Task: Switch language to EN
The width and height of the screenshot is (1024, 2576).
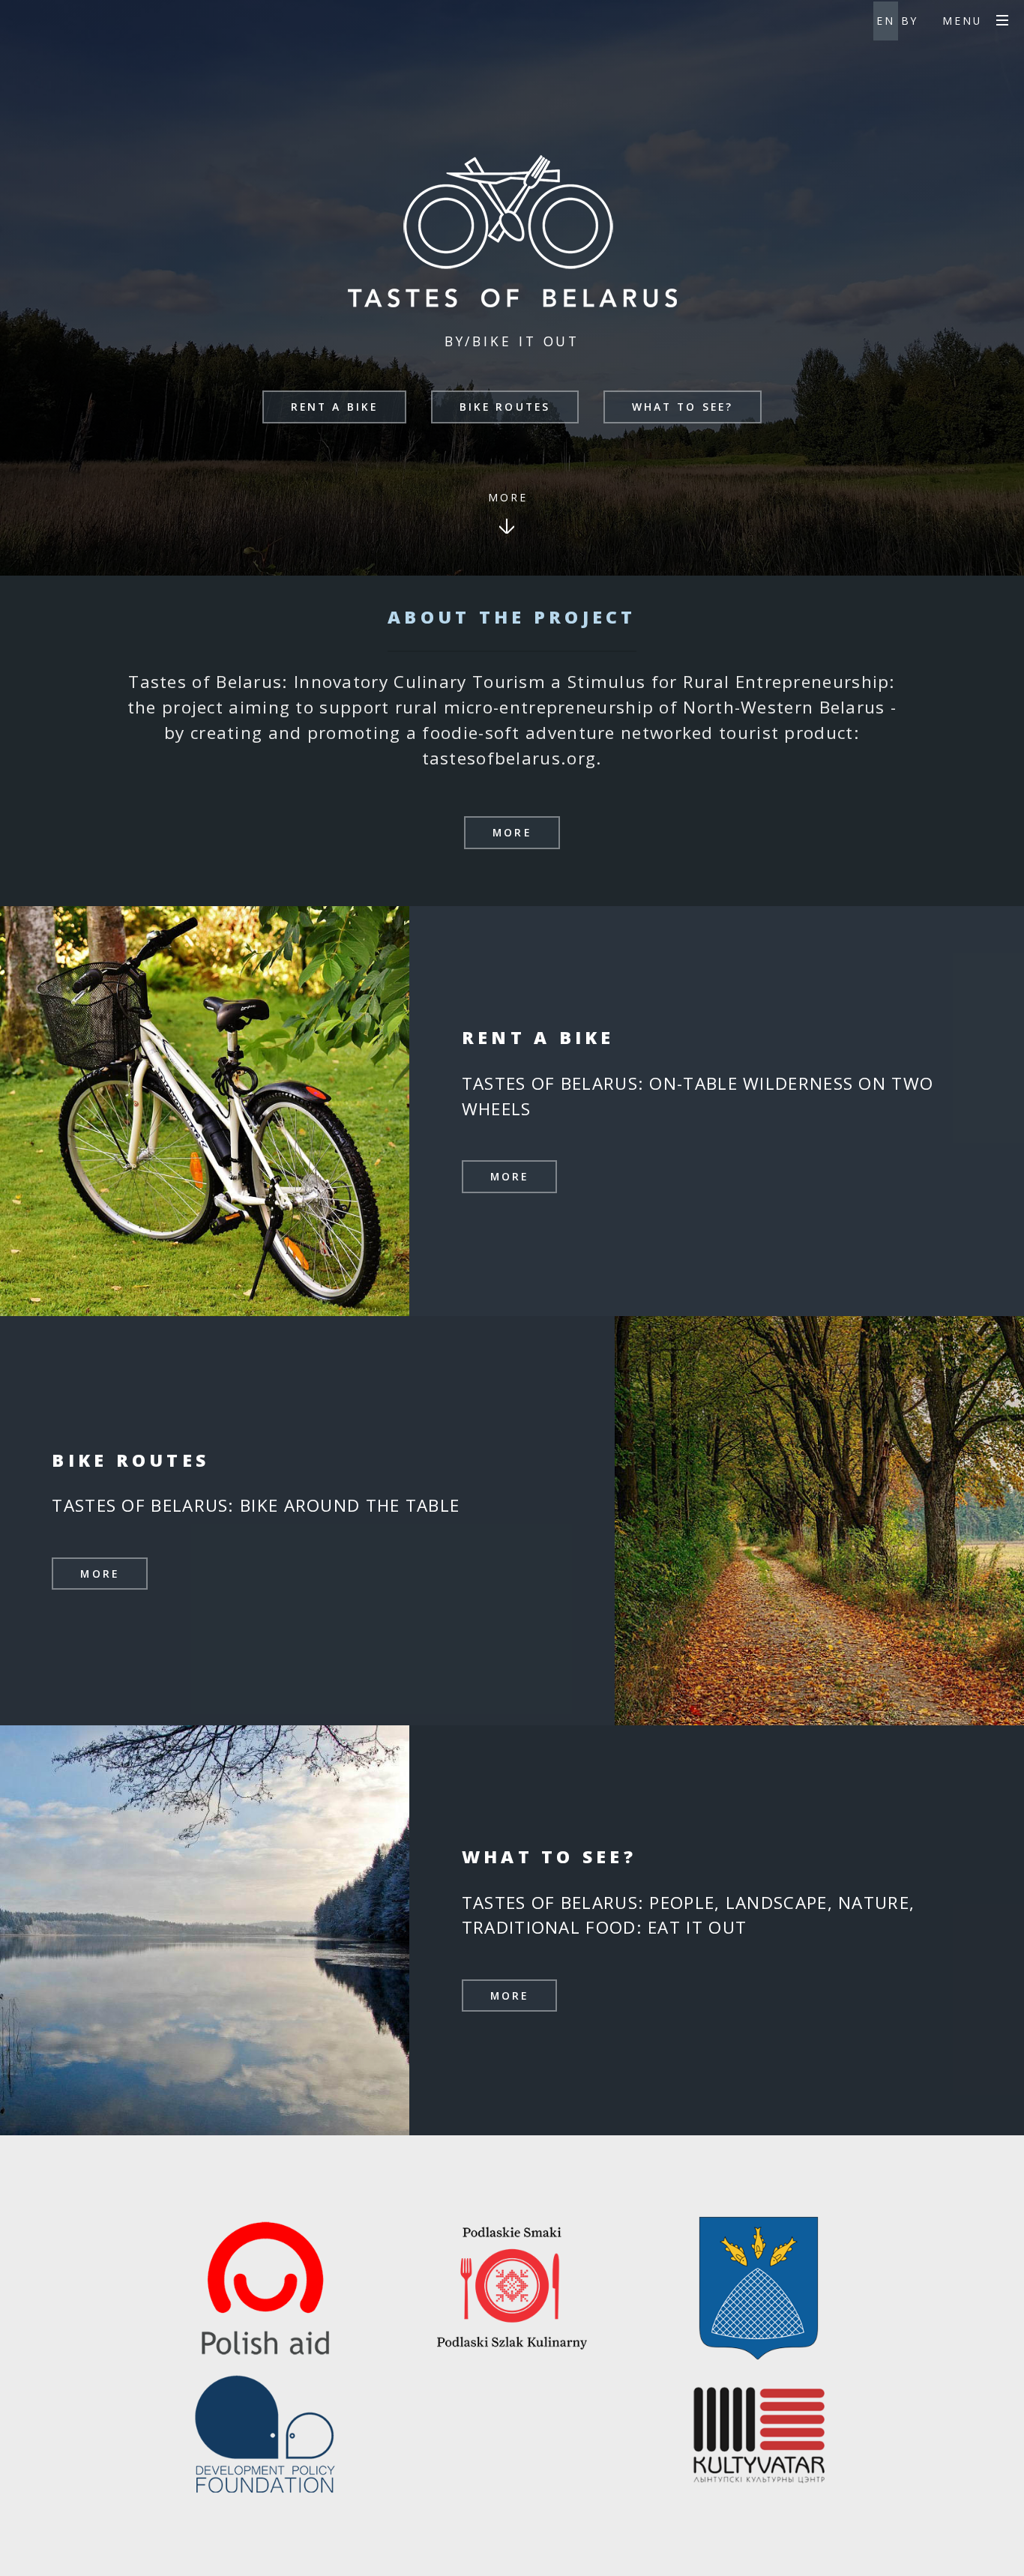Action: pyautogui.click(x=885, y=20)
